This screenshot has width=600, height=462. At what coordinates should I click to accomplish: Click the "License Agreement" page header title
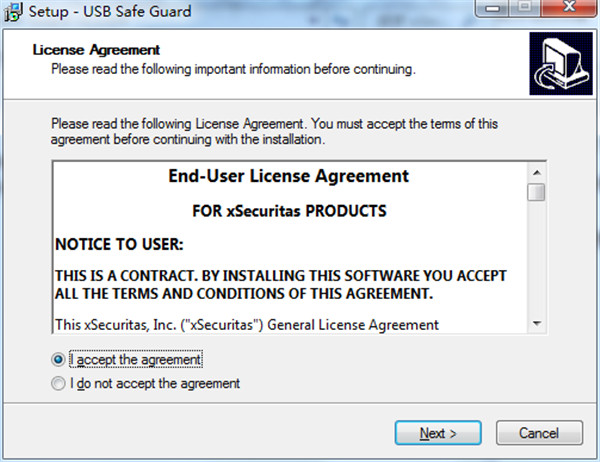coord(97,49)
